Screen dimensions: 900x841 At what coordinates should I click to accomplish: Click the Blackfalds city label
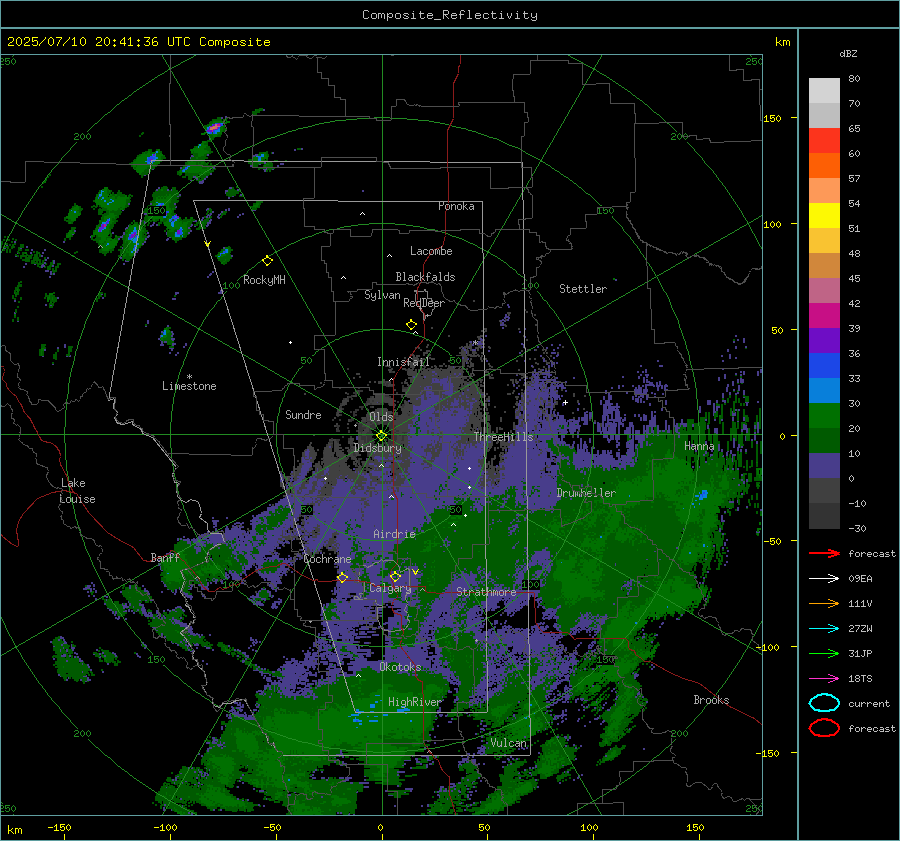pyautogui.click(x=425, y=277)
